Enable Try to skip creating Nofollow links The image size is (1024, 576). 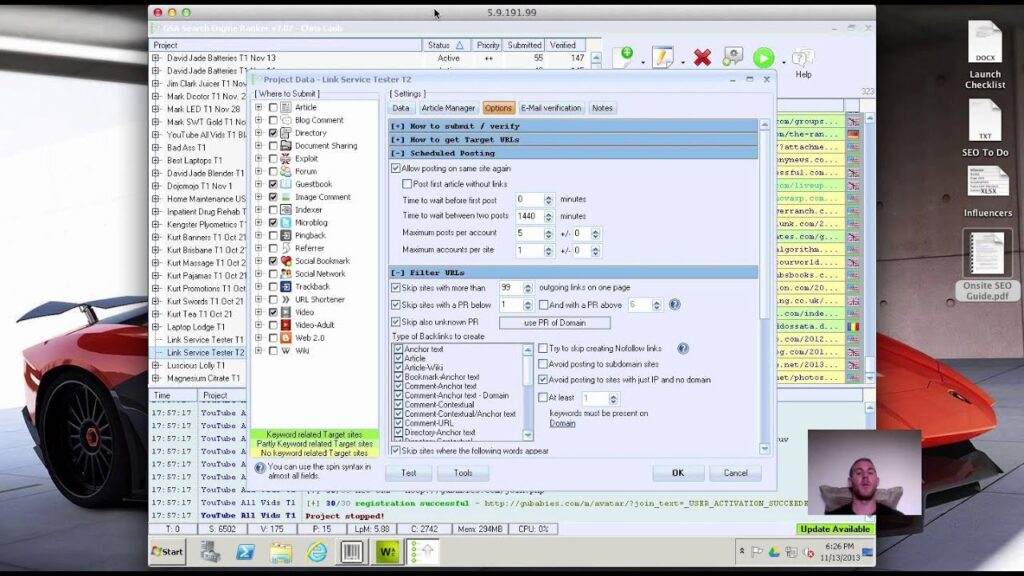(543, 349)
